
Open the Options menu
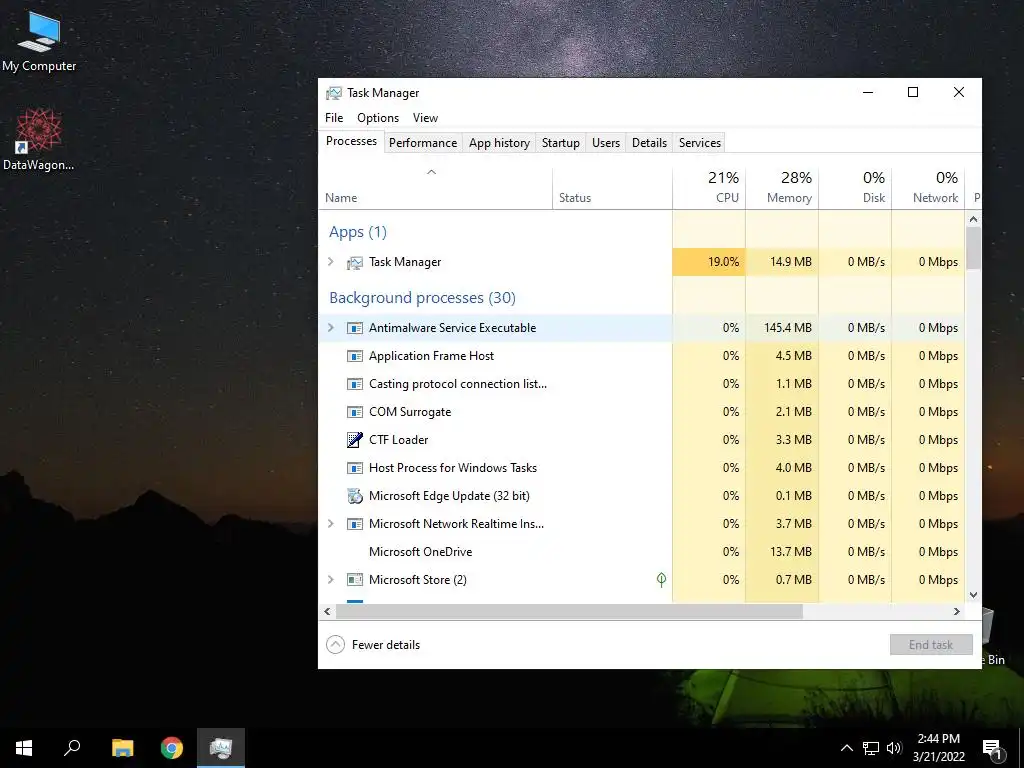click(x=378, y=118)
